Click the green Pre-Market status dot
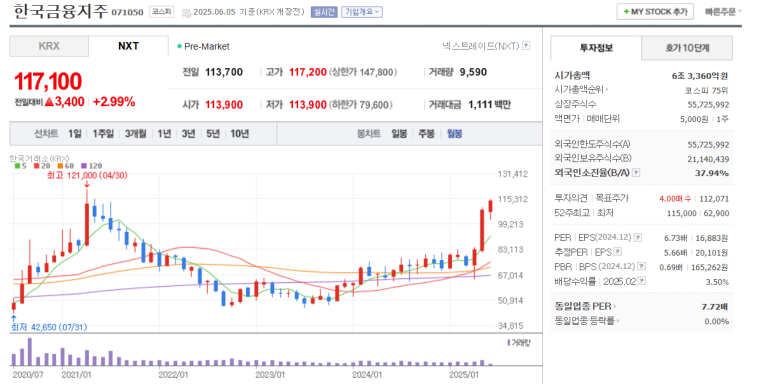 [x=179, y=47]
